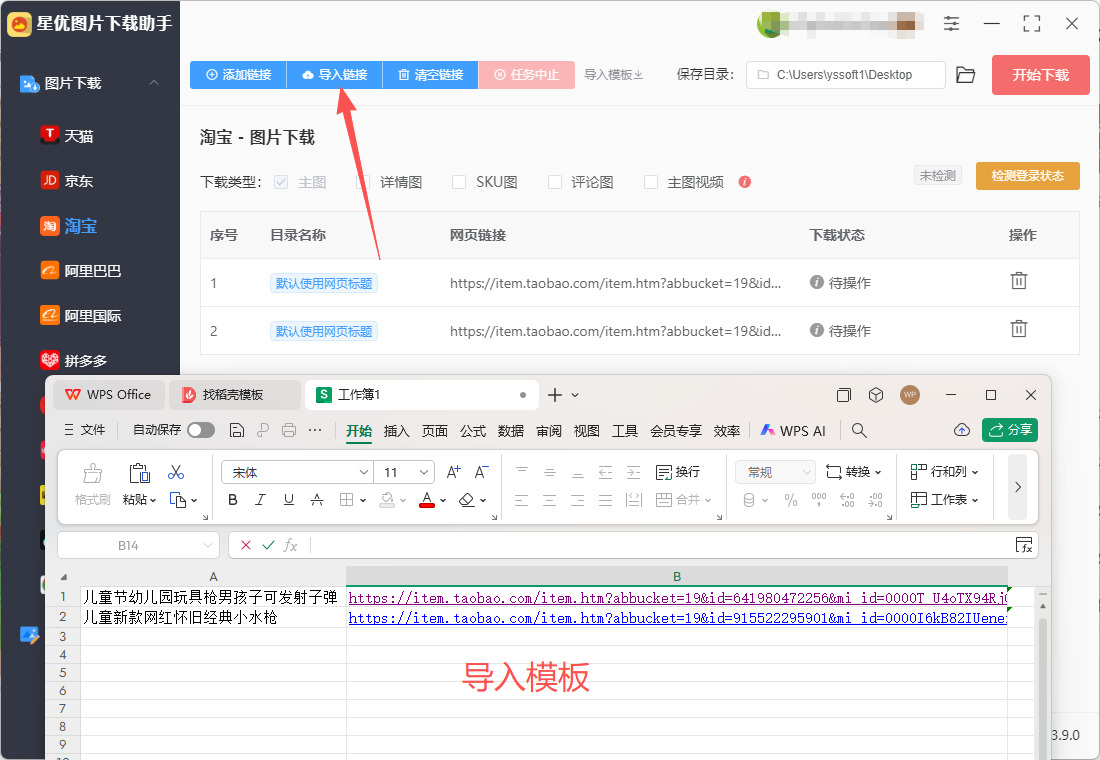Open the font color red swatch
The height and width of the screenshot is (760, 1100).
coord(427,500)
